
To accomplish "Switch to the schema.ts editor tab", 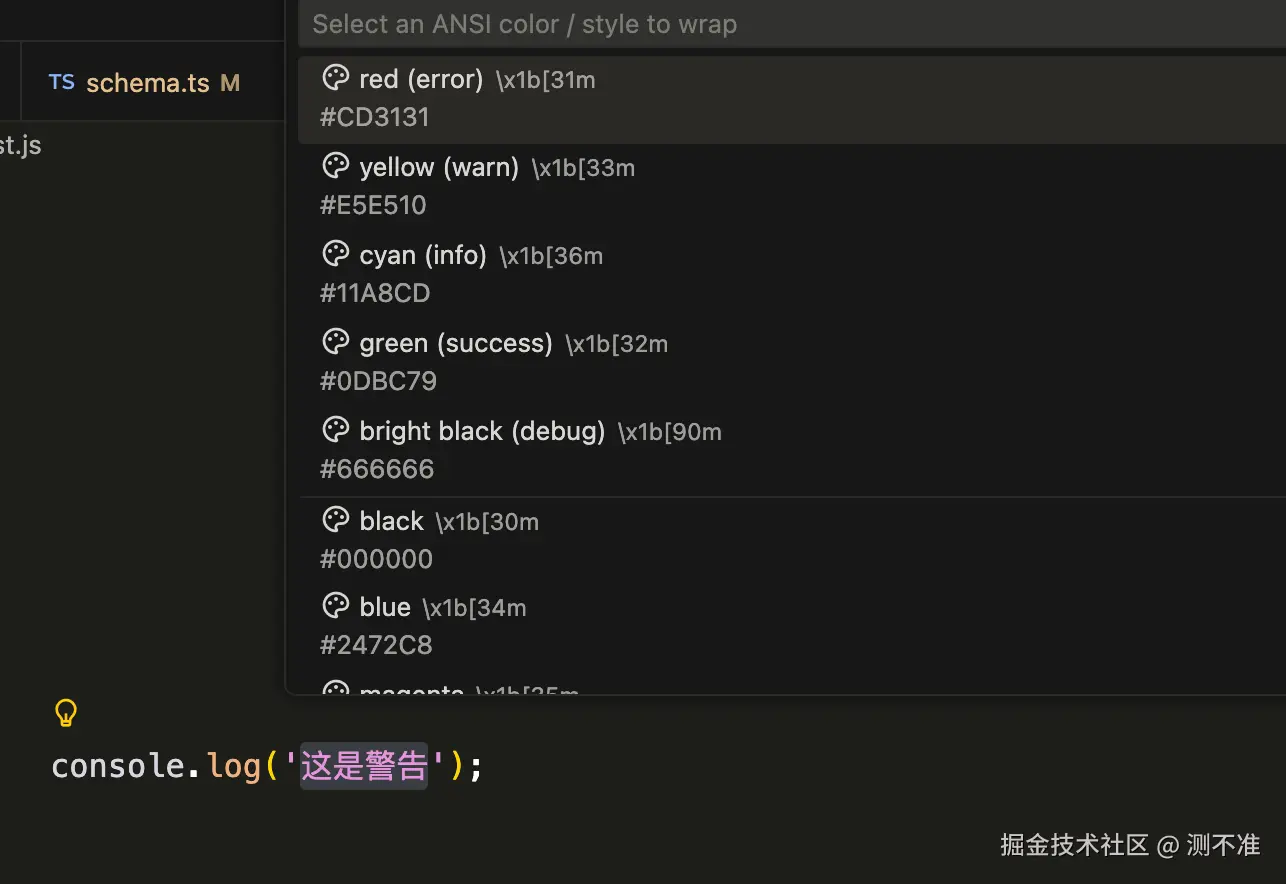I will (x=145, y=82).
